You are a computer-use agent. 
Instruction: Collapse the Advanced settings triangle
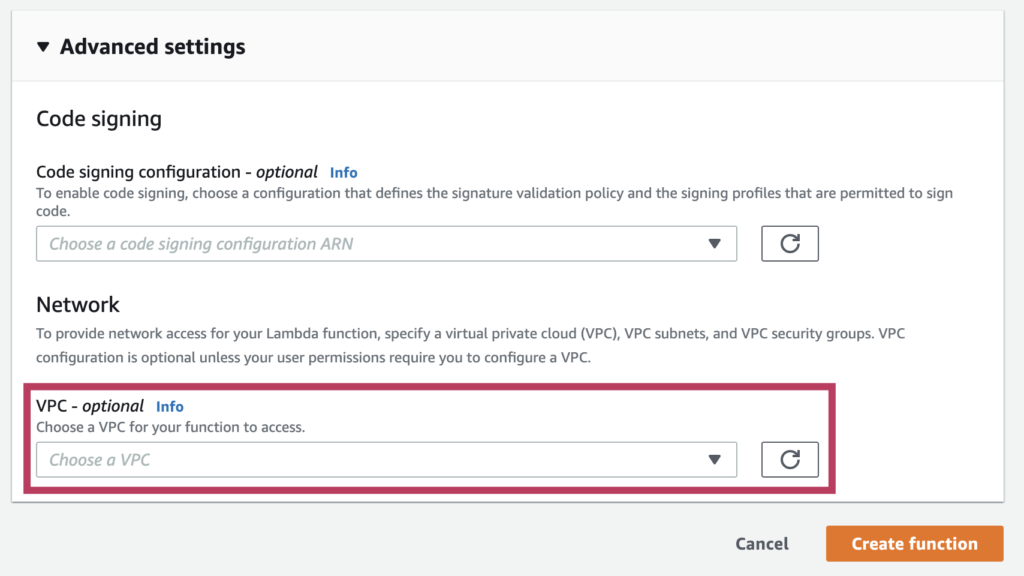(43, 47)
